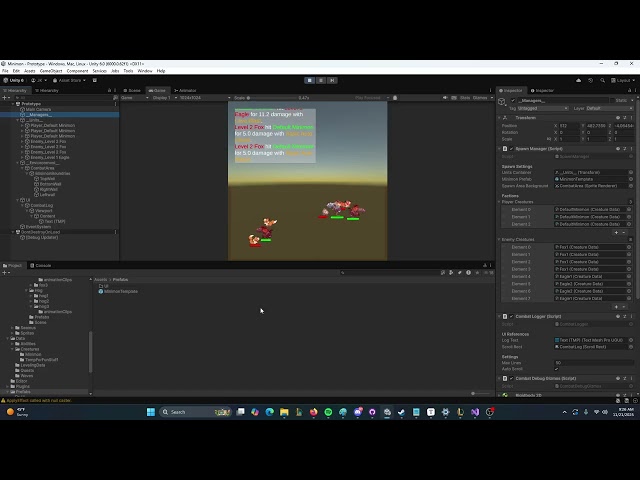Open object picker for Minimon Prefab field
This screenshot has width=640, height=480.
point(631,179)
